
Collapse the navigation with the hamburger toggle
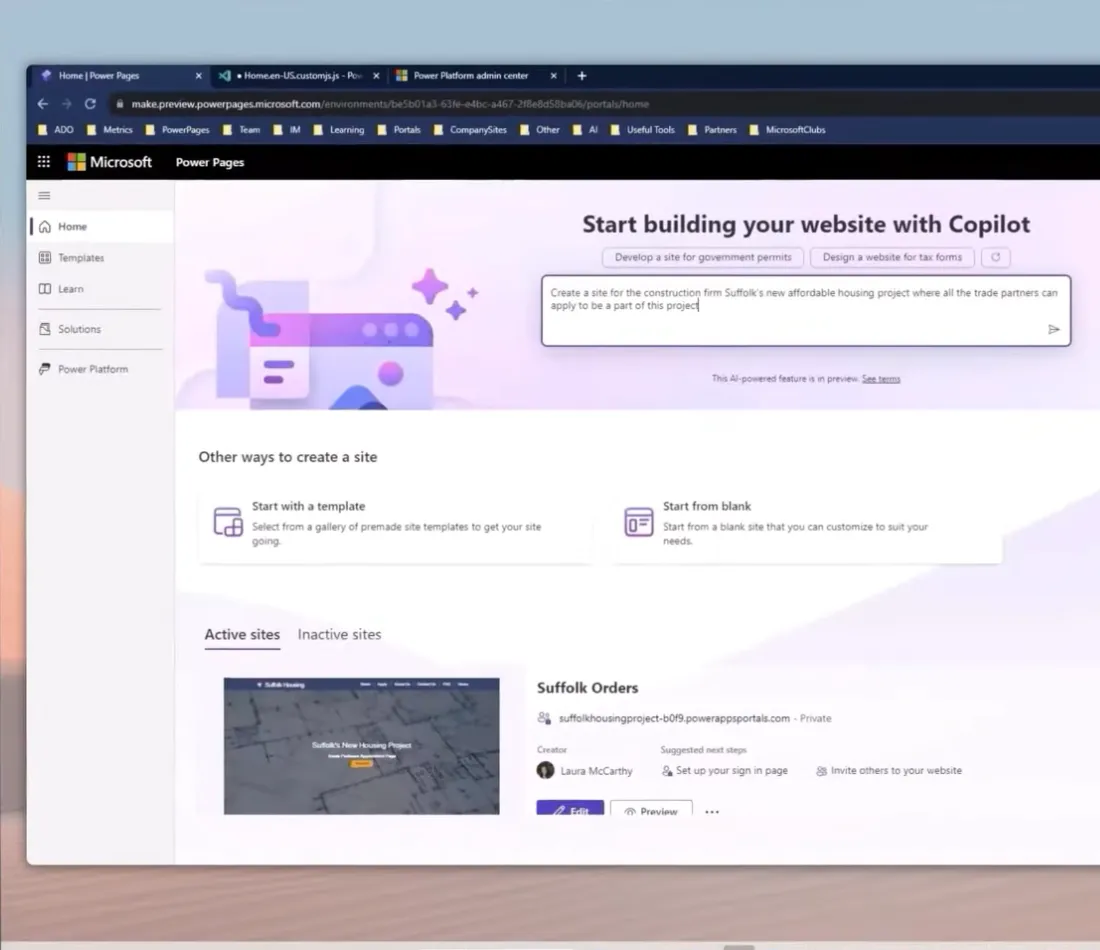[43, 195]
